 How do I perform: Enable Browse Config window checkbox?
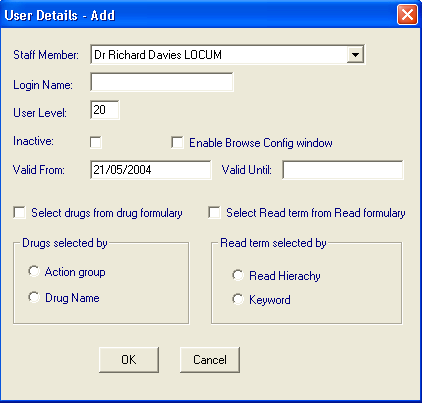177,142
